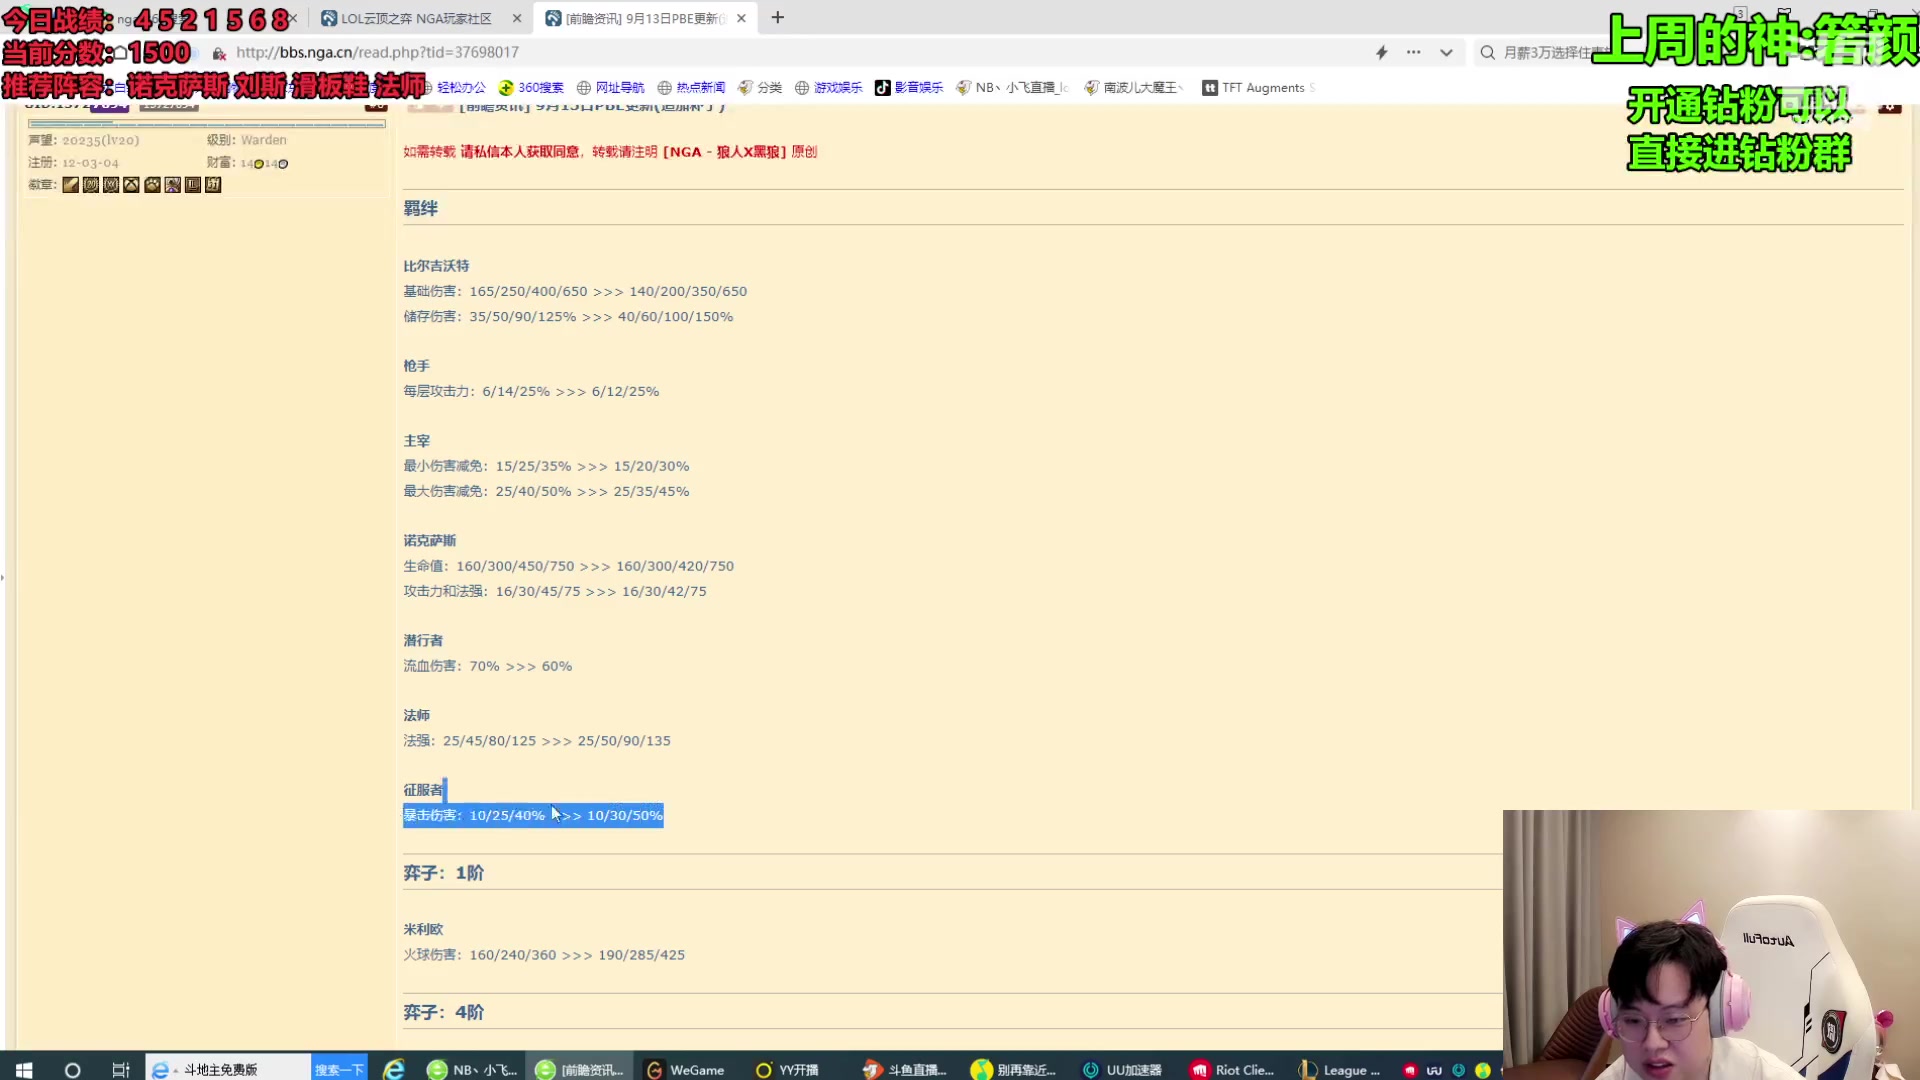
Task: Open WeGame from the taskbar
Action: click(x=685, y=1070)
